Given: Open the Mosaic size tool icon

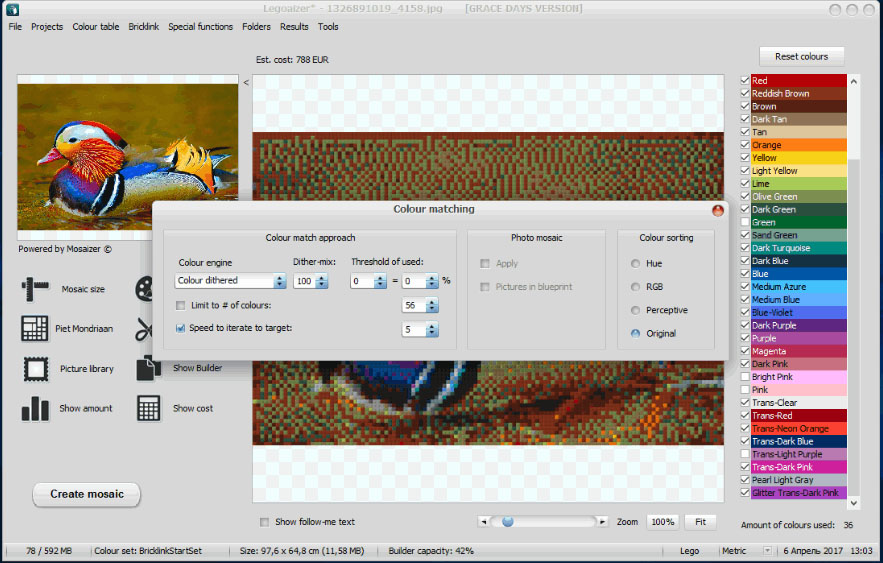Looking at the screenshot, I should pyautogui.click(x=35, y=289).
